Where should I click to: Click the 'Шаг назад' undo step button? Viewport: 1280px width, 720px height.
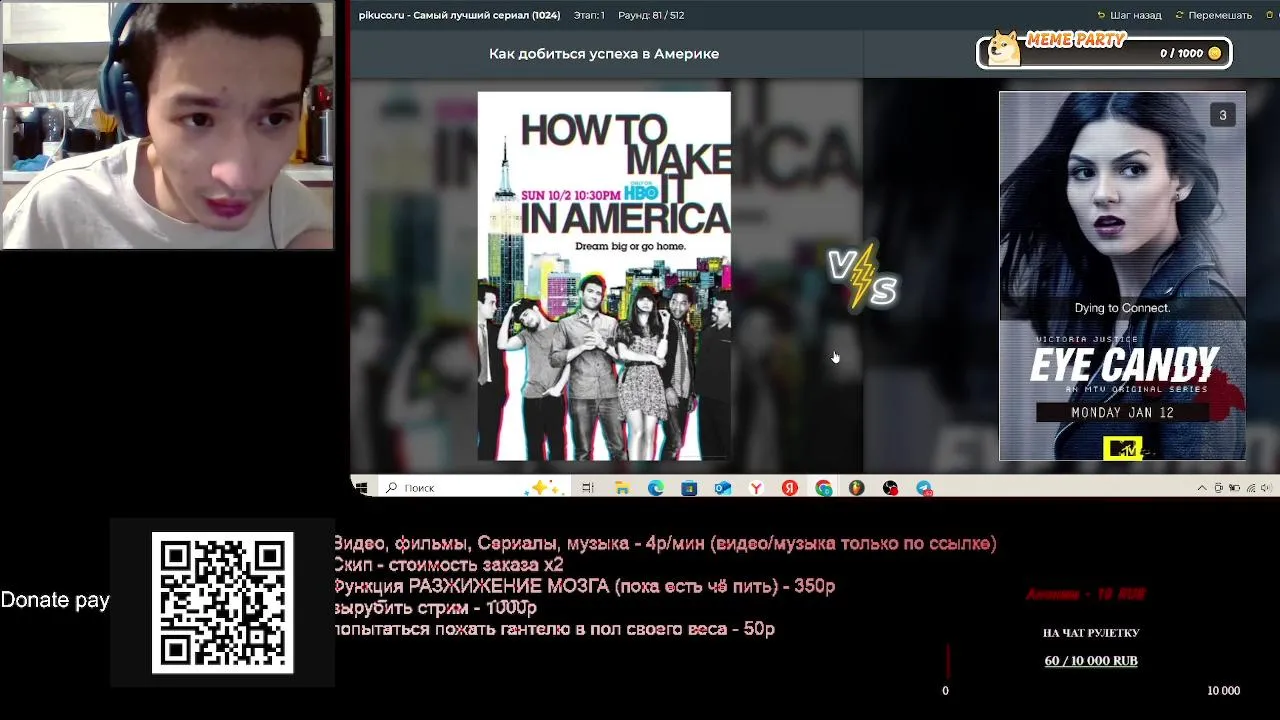click(x=1129, y=15)
